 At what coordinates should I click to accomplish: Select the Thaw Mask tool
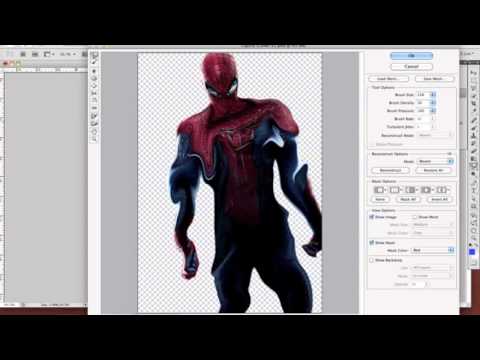click(x=95, y=123)
